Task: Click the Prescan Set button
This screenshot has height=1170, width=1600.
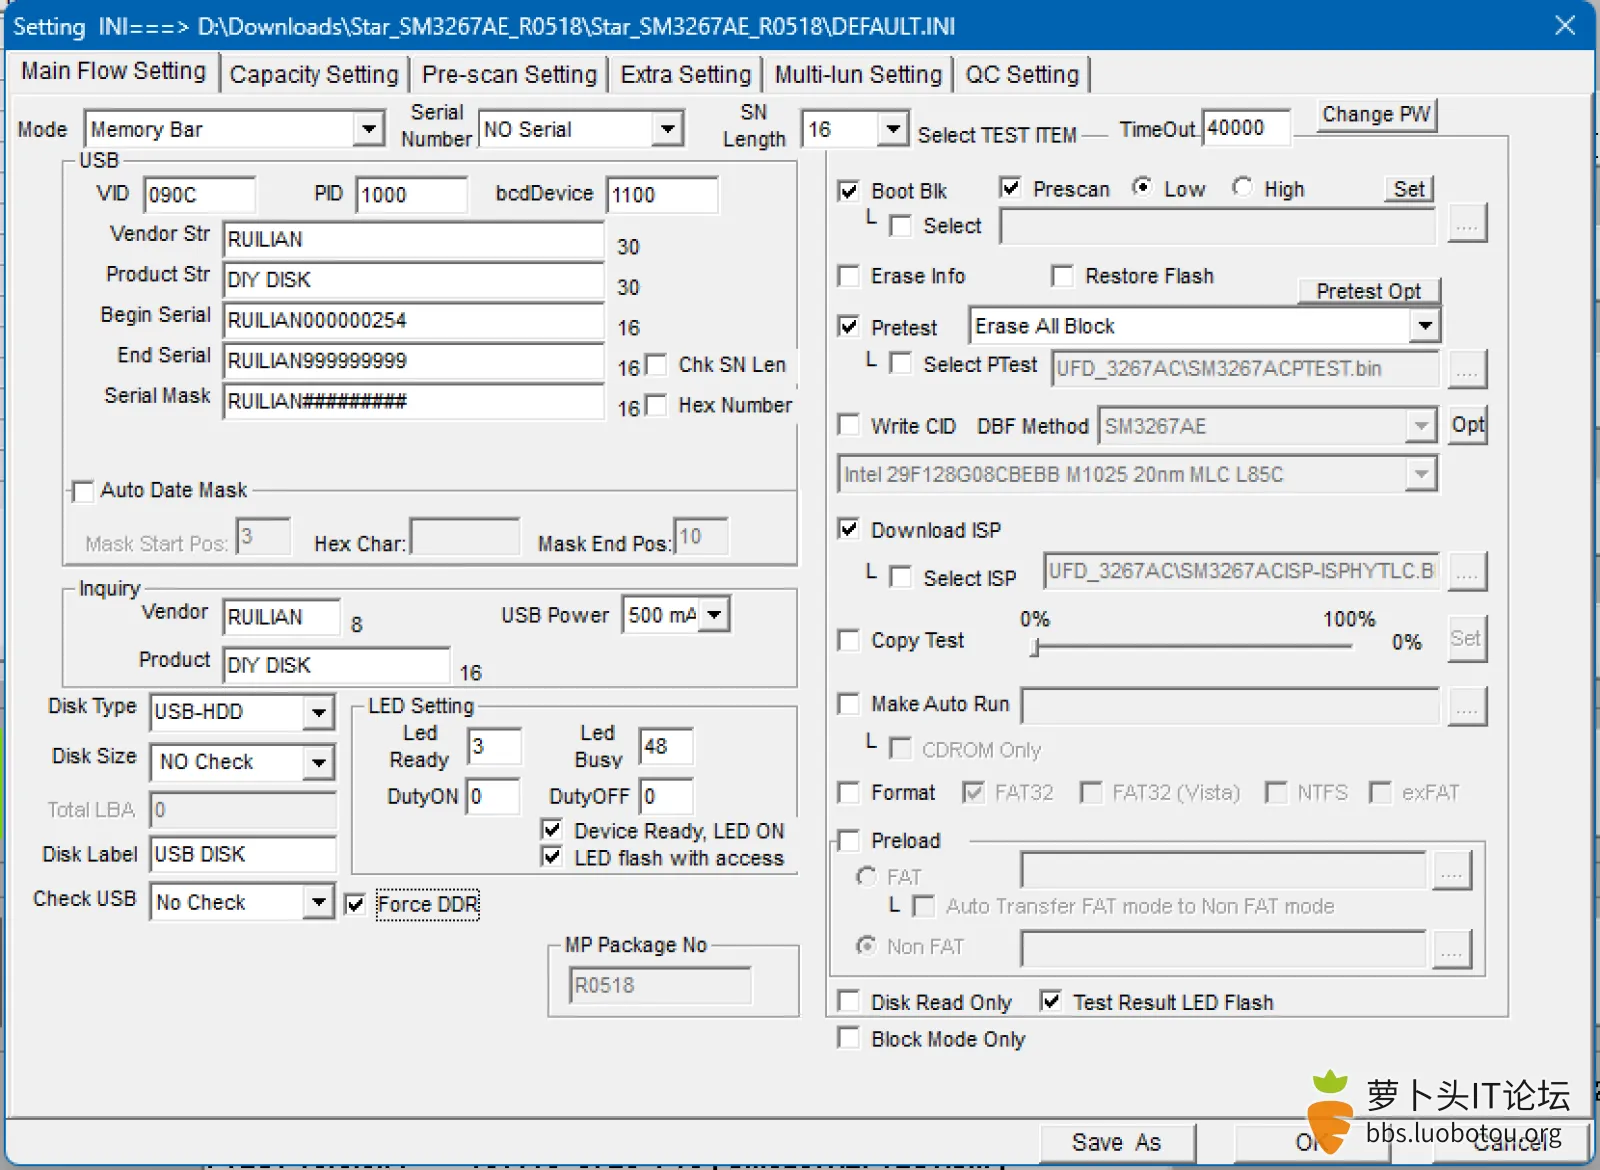Action: click(1409, 189)
